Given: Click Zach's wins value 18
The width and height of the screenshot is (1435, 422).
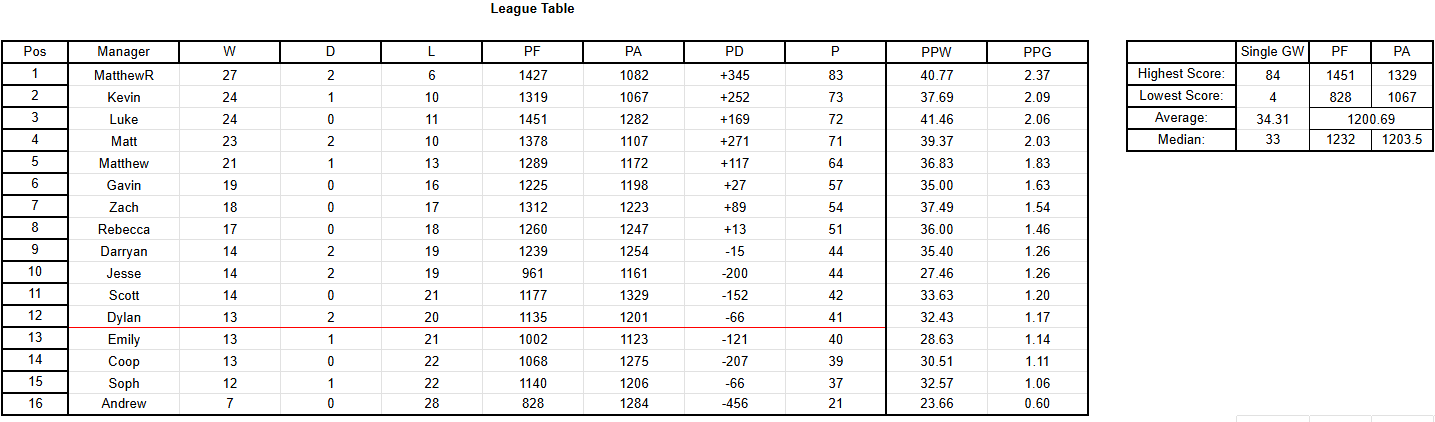Looking at the screenshot, I should (230, 207).
